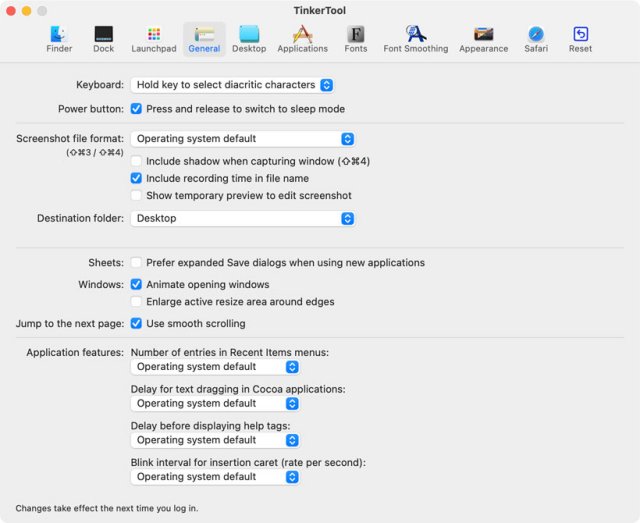Open the caret blink interval dropdown
Image resolution: width=640 pixels, height=523 pixels.
215,477
